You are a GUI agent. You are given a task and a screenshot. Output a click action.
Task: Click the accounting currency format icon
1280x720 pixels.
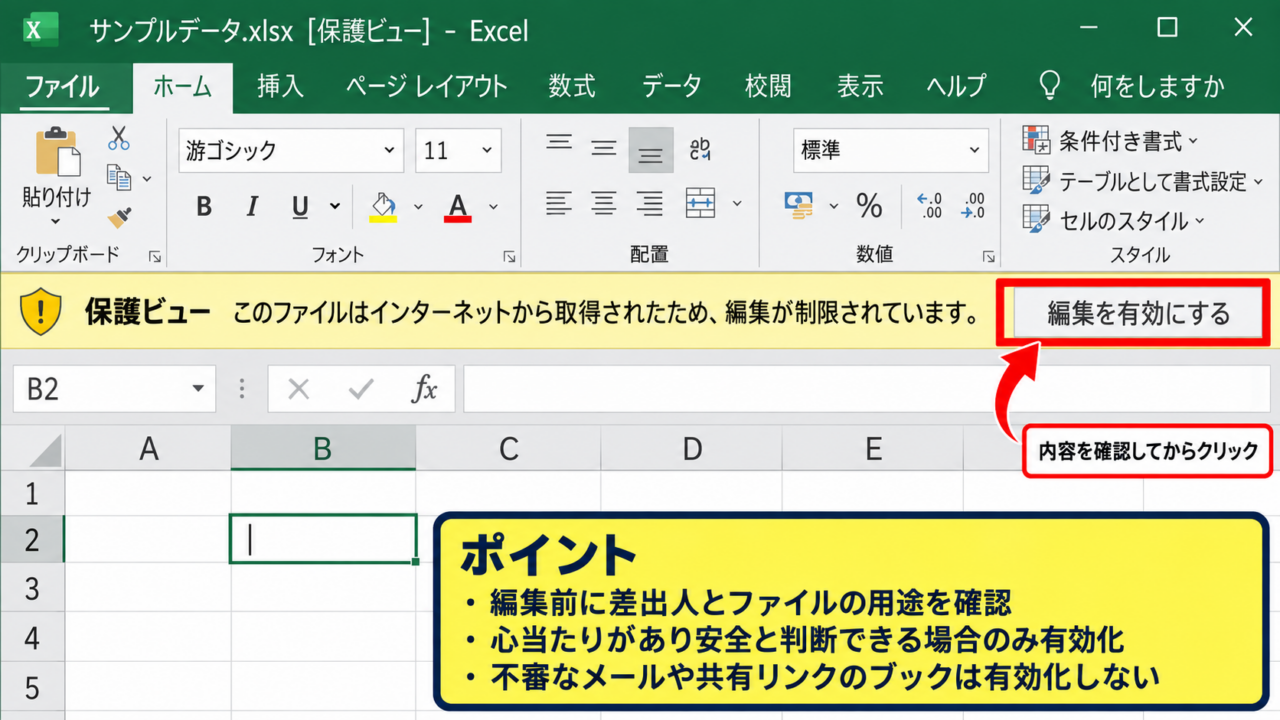pyautogui.click(x=800, y=206)
